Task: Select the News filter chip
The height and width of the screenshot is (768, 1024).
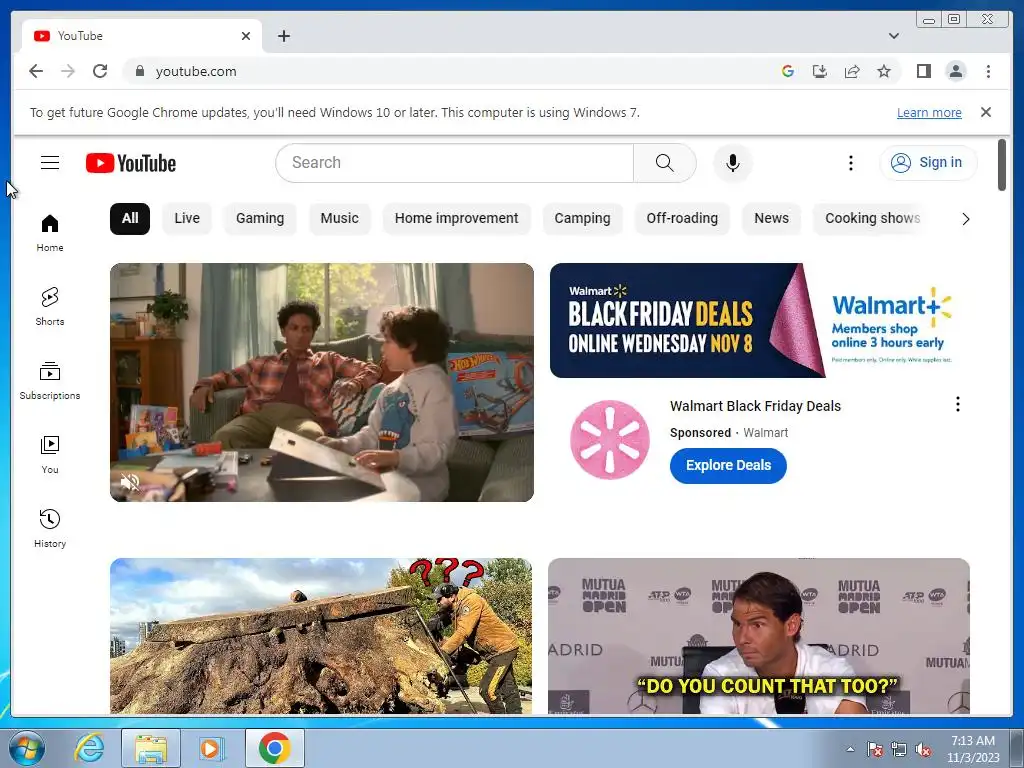Action: pos(771,218)
